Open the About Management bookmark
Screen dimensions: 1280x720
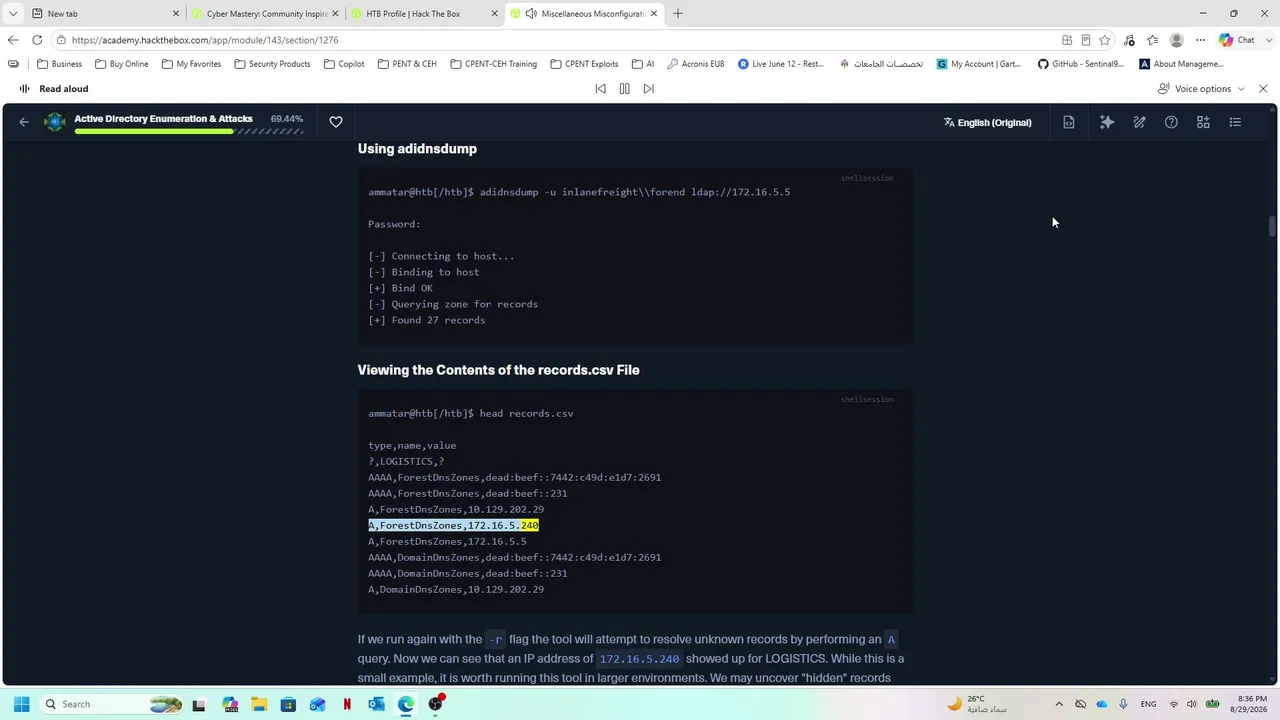pos(1182,64)
